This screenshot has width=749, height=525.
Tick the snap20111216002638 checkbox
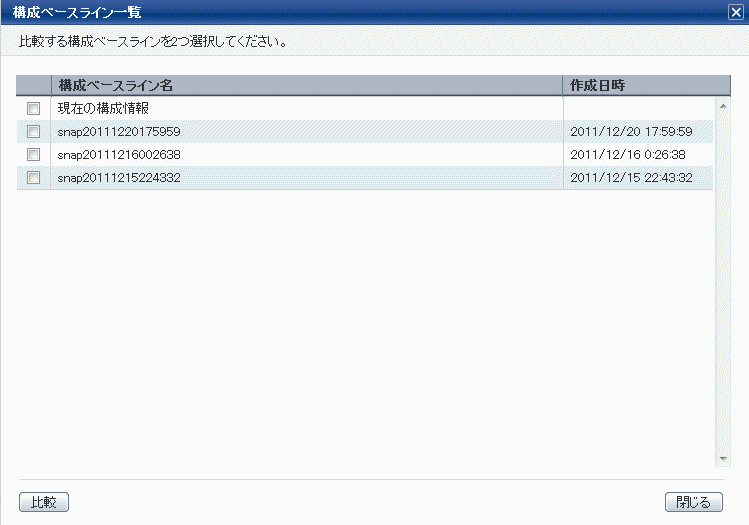(x=33, y=154)
